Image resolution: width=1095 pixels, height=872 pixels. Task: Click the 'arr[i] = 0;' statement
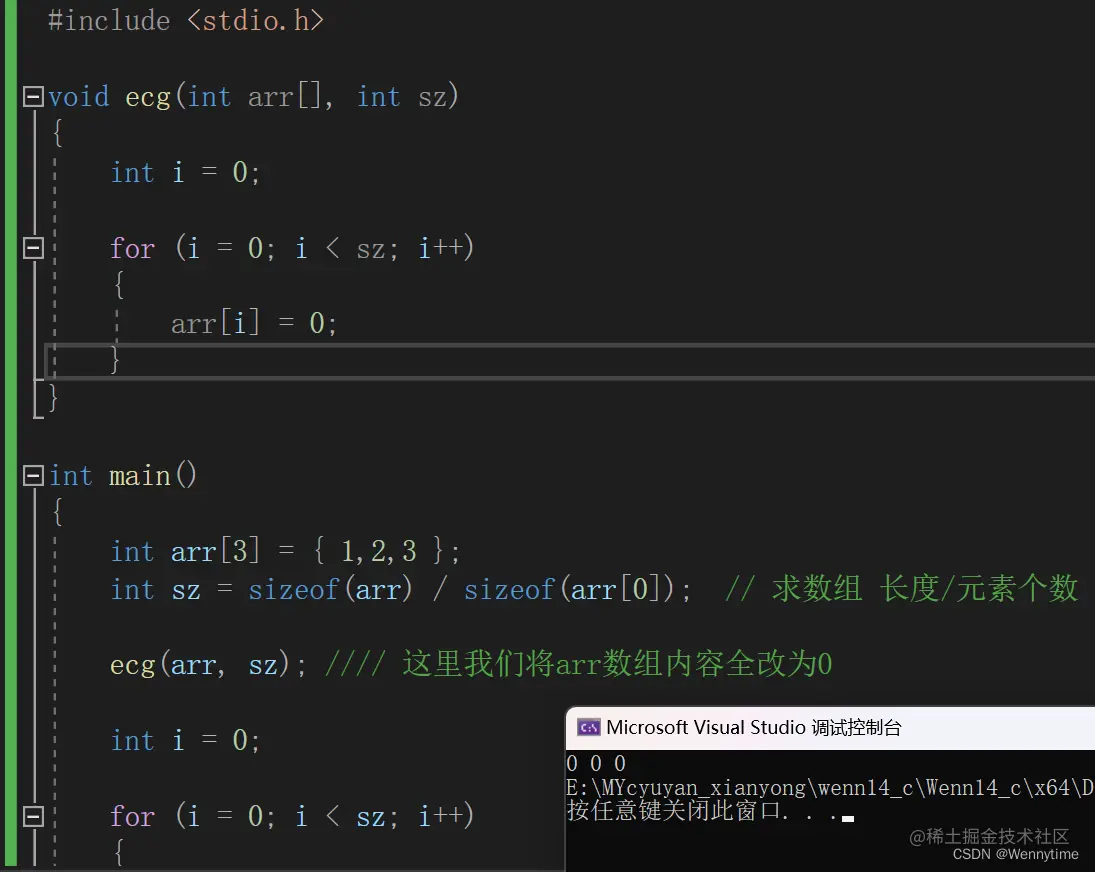254,323
